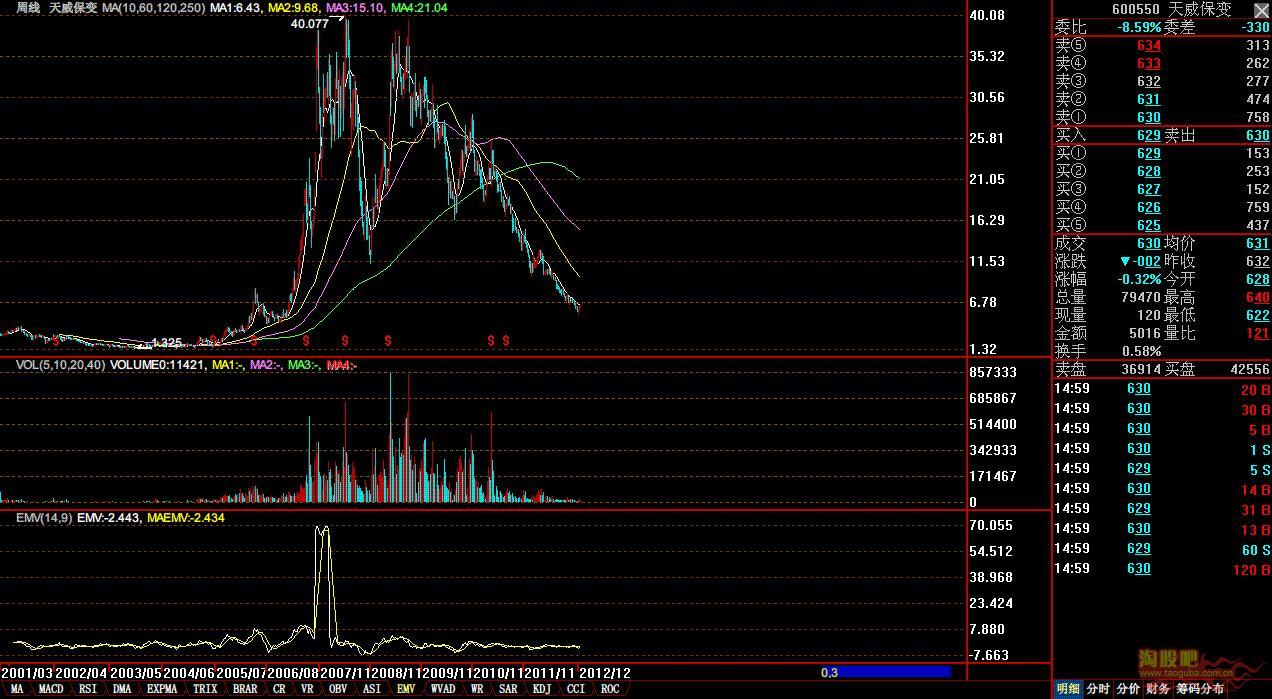
Task: Select the 买① bid price 629
Action: pos(1149,153)
